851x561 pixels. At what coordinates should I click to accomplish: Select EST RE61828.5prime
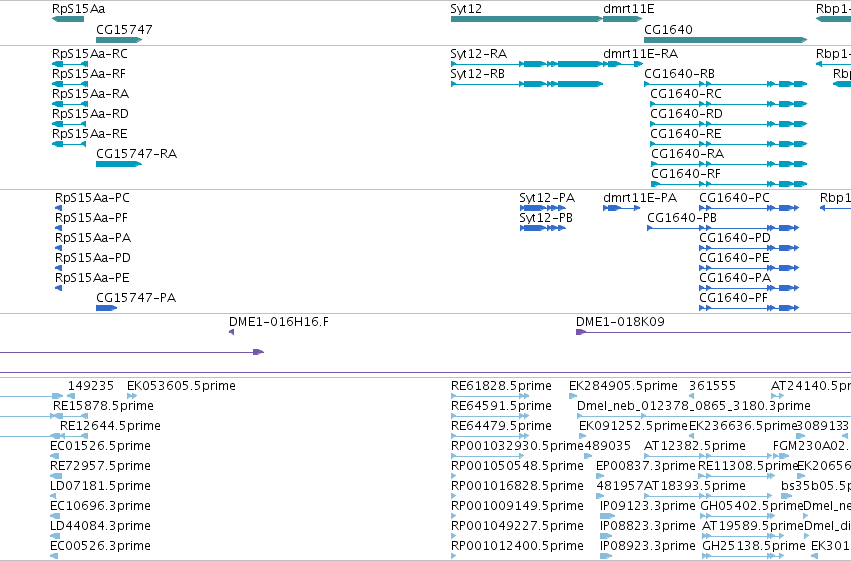pos(501,386)
